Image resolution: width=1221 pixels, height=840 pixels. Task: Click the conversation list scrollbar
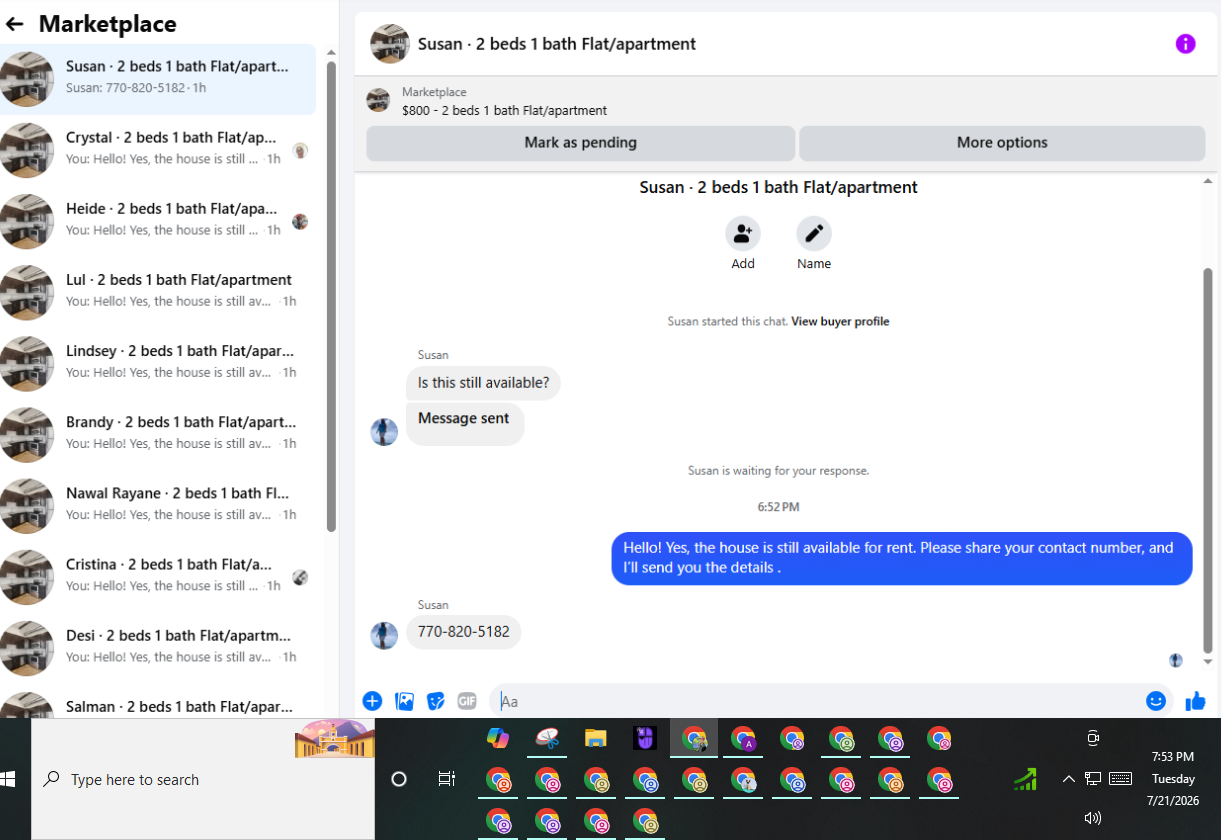(x=331, y=297)
